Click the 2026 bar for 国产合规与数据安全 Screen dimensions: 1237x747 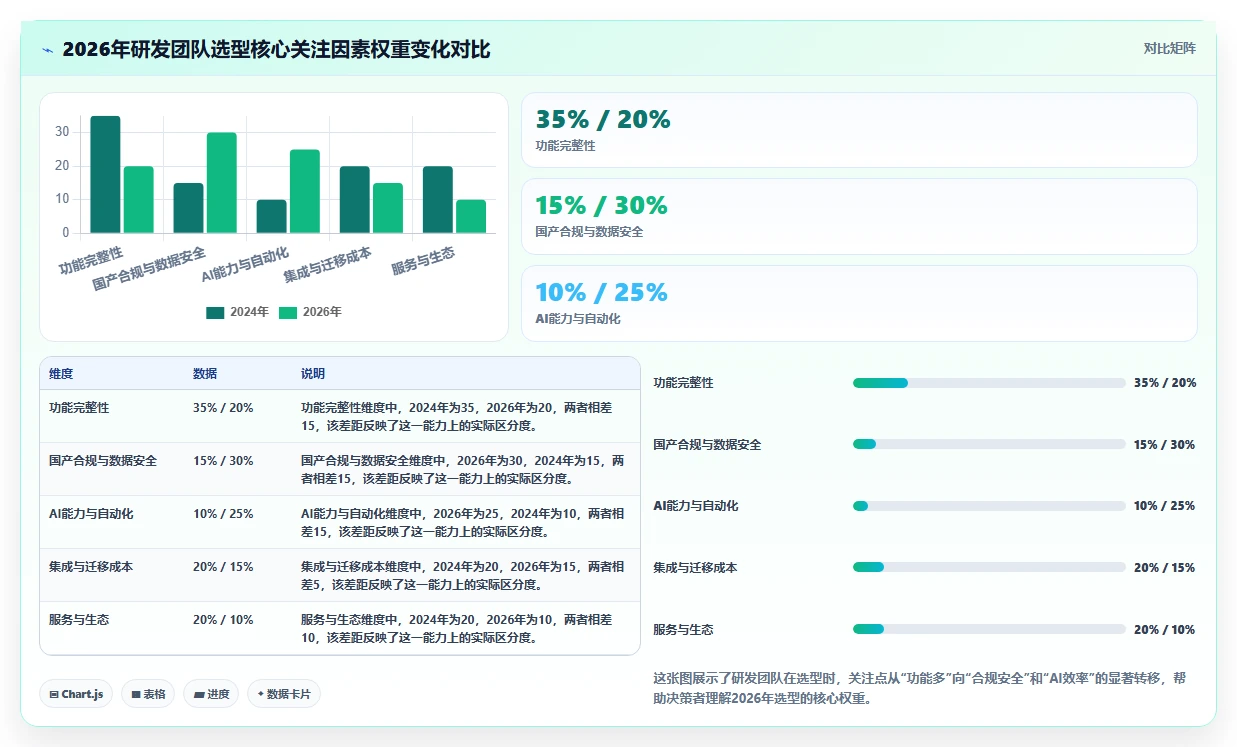point(222,183)
